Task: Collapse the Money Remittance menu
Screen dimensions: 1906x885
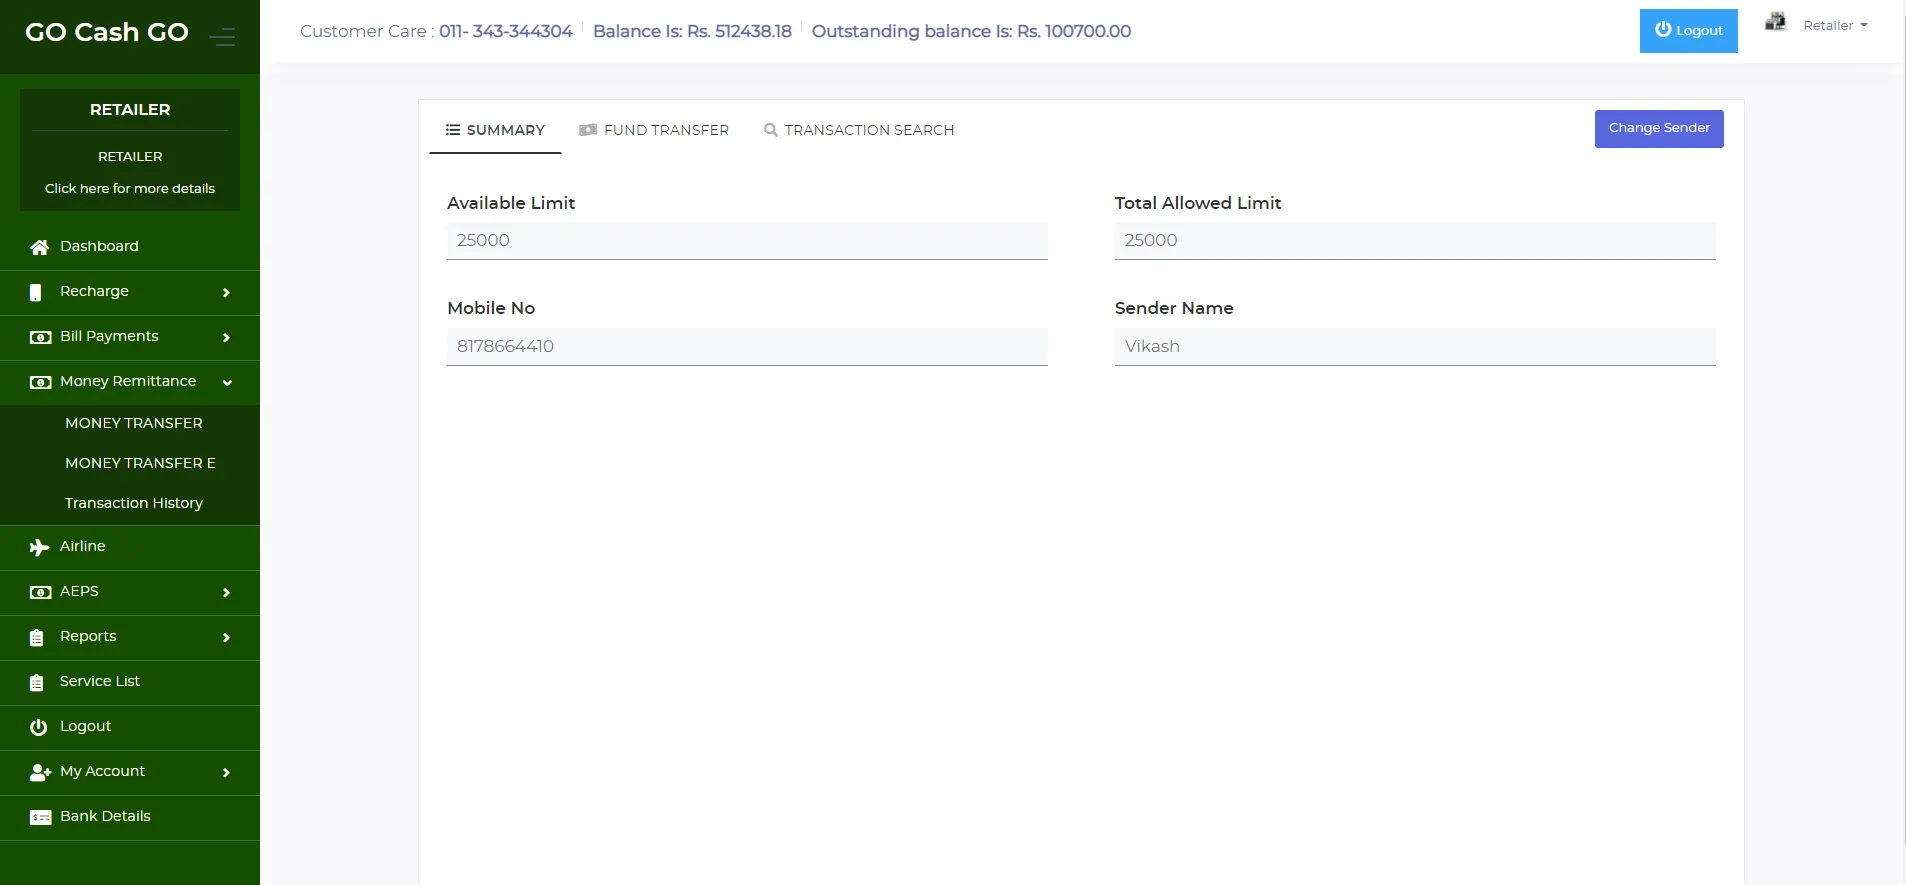Action: pyautogui.click(x=227, y=382)
